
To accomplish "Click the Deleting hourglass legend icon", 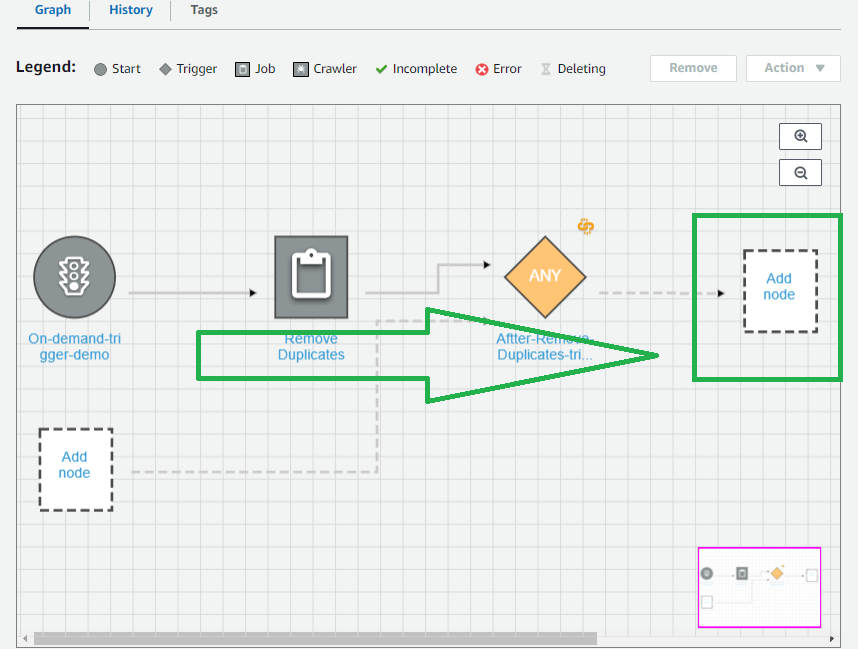I will [546, 69].
